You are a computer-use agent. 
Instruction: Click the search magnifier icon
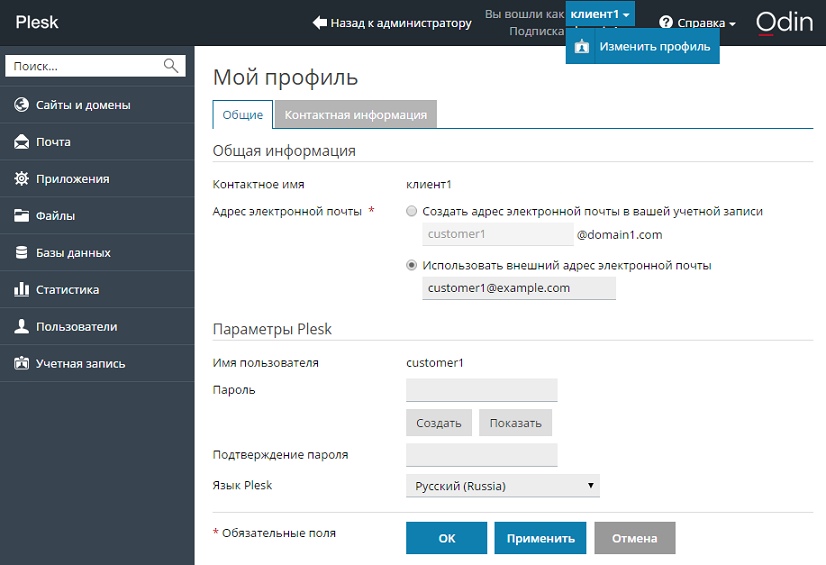(171, 66)
